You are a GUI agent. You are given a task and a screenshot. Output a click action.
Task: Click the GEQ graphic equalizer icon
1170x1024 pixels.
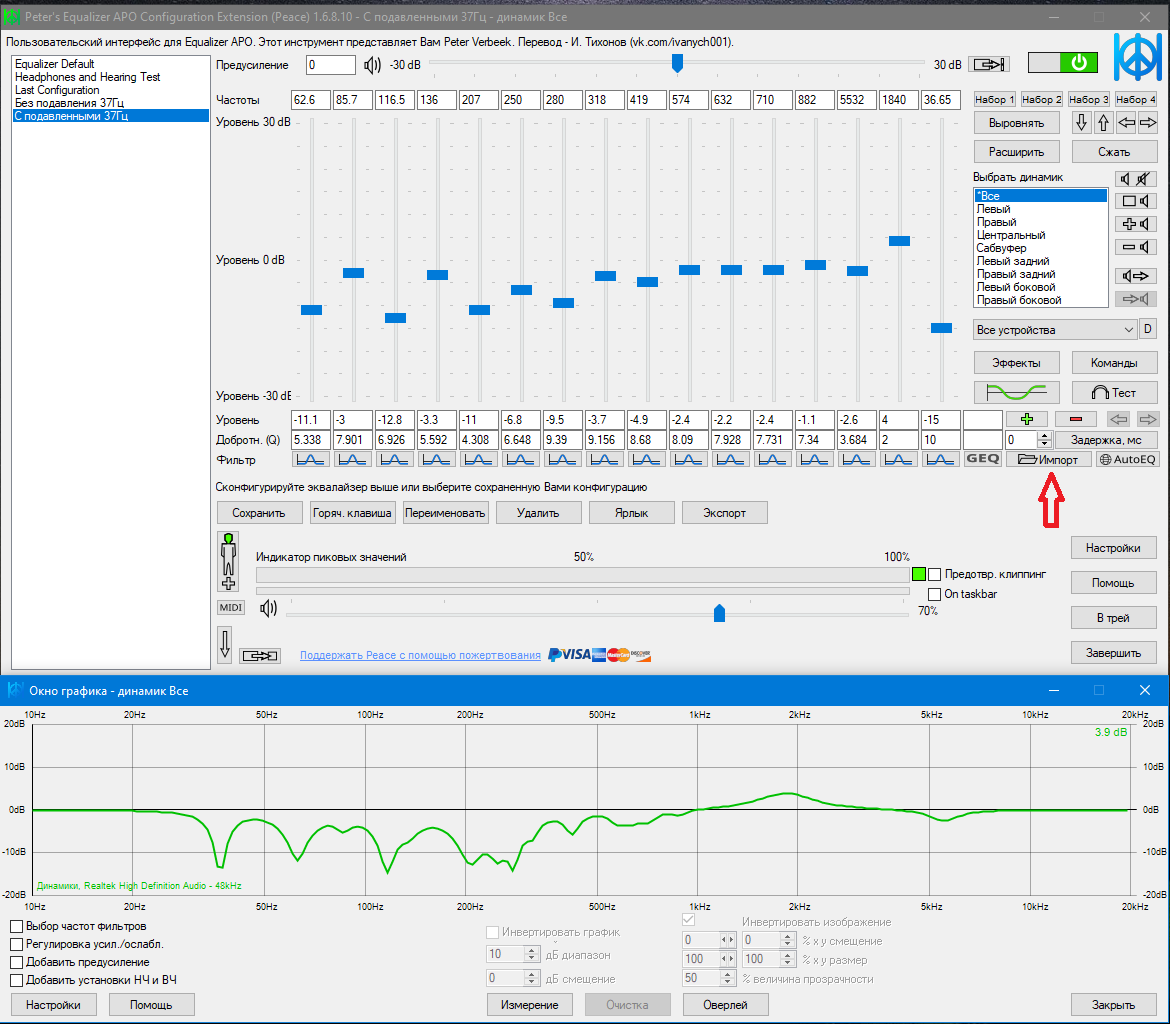click(982, 459)
